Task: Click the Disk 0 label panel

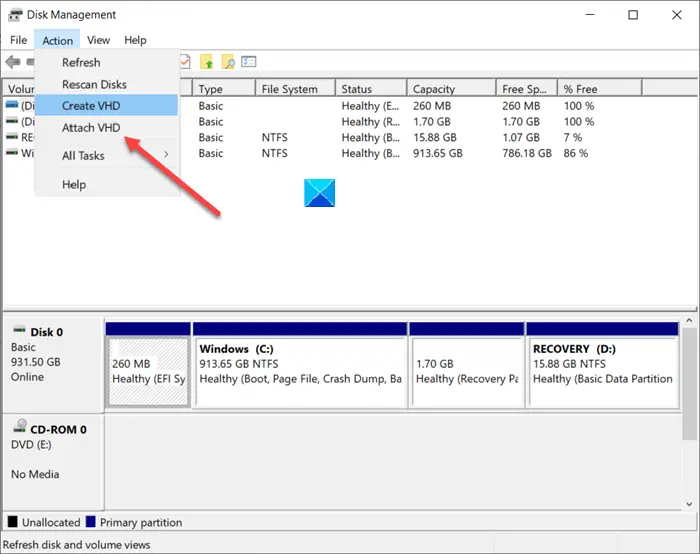Action: (54, 364)
